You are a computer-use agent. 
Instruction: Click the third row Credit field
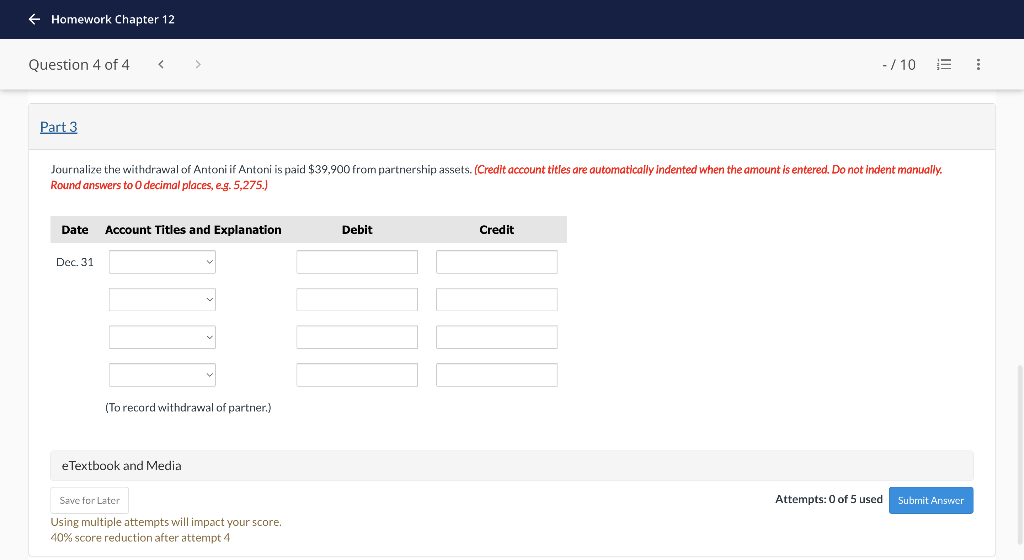pos(497,337)
